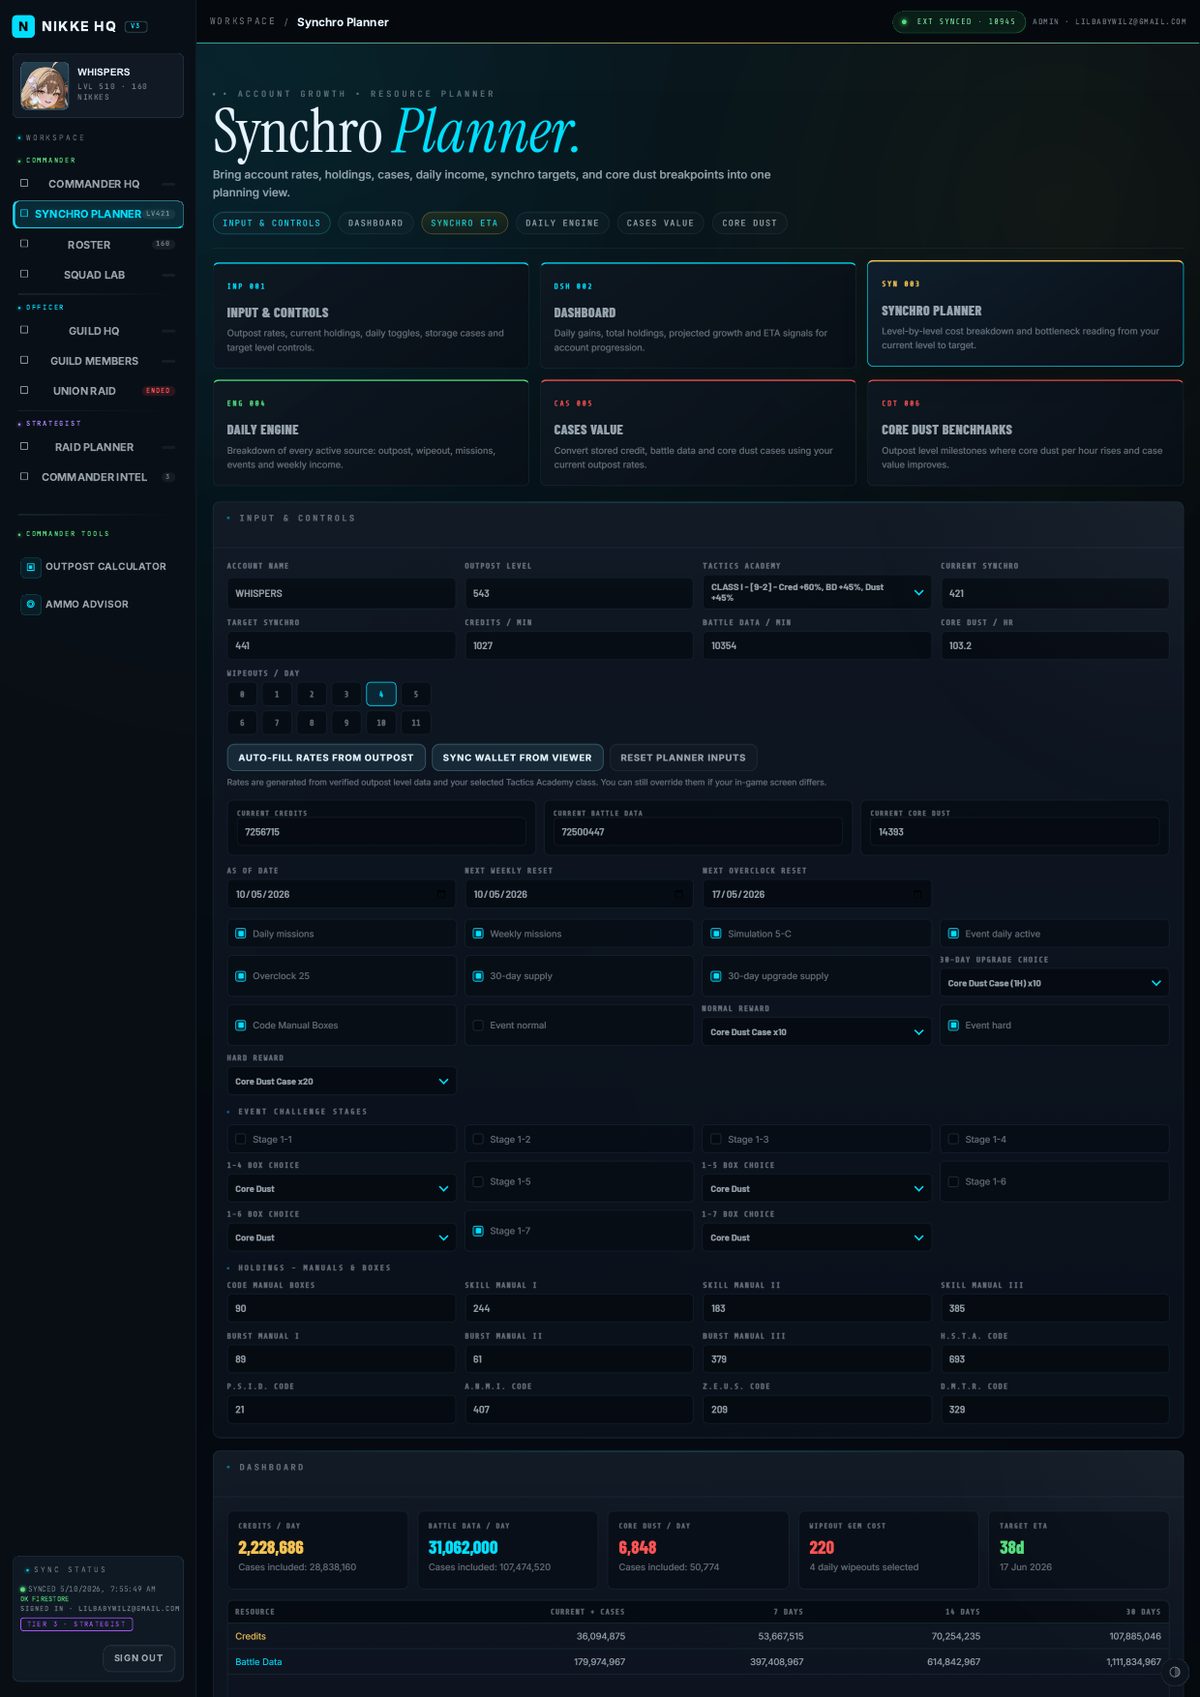Toggle the theme icon in the bottom corner

coord(1175,1672)
